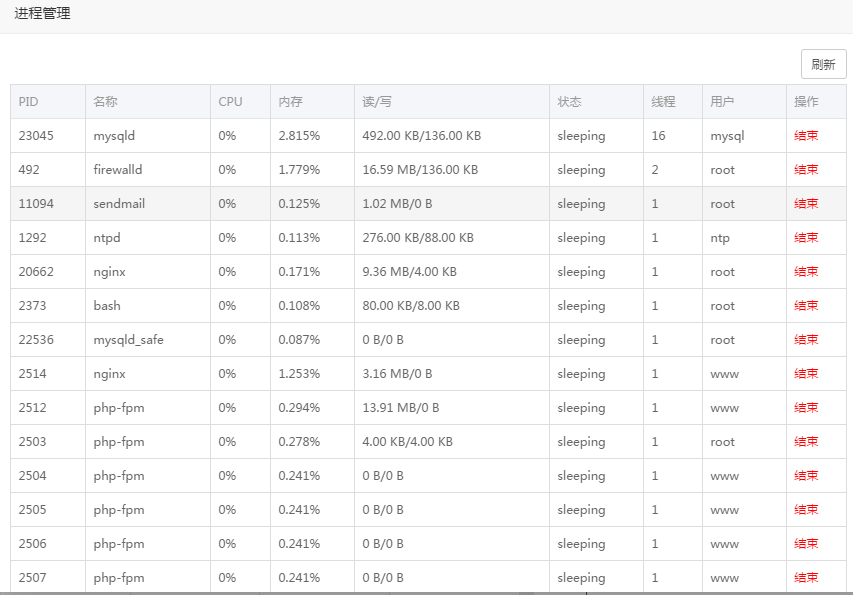The image size is (853, 595).
Task: Click the 读/写 column header
Action: click(376, 102)
